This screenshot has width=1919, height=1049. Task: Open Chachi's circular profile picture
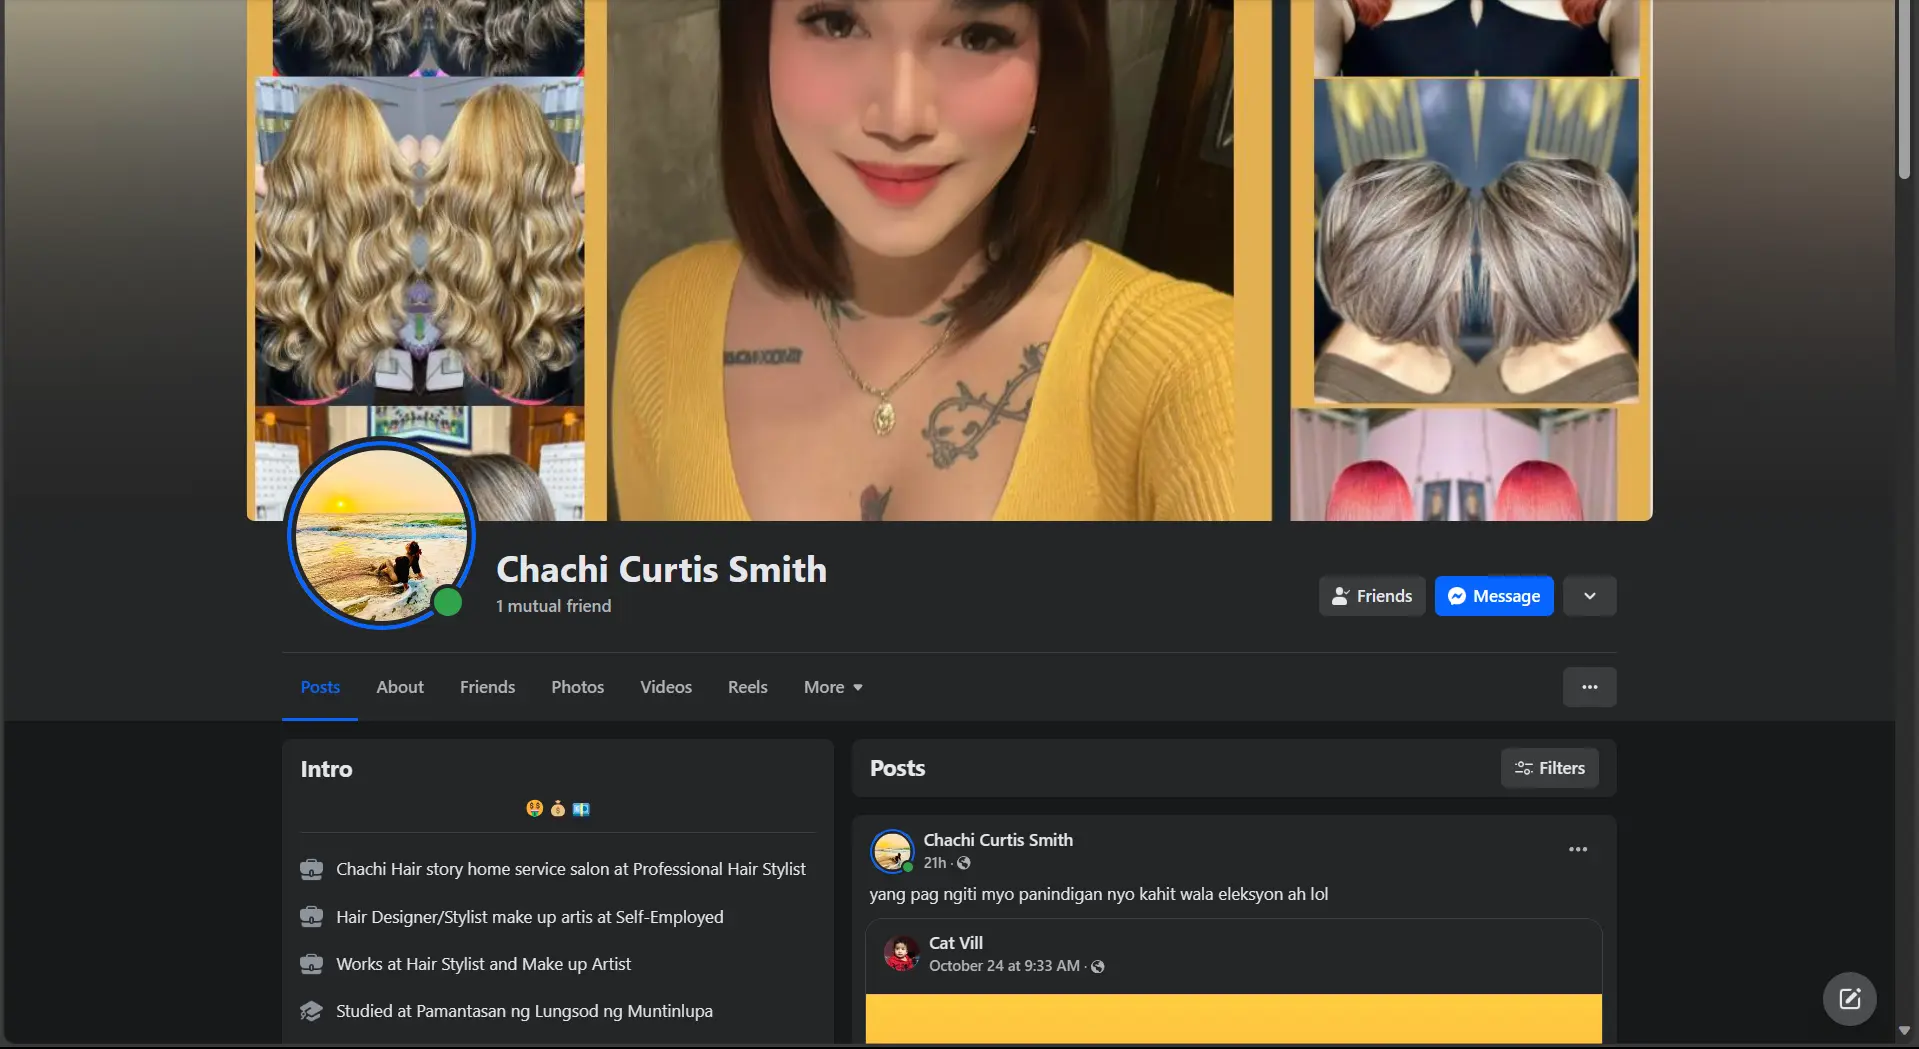coord(382,535)
